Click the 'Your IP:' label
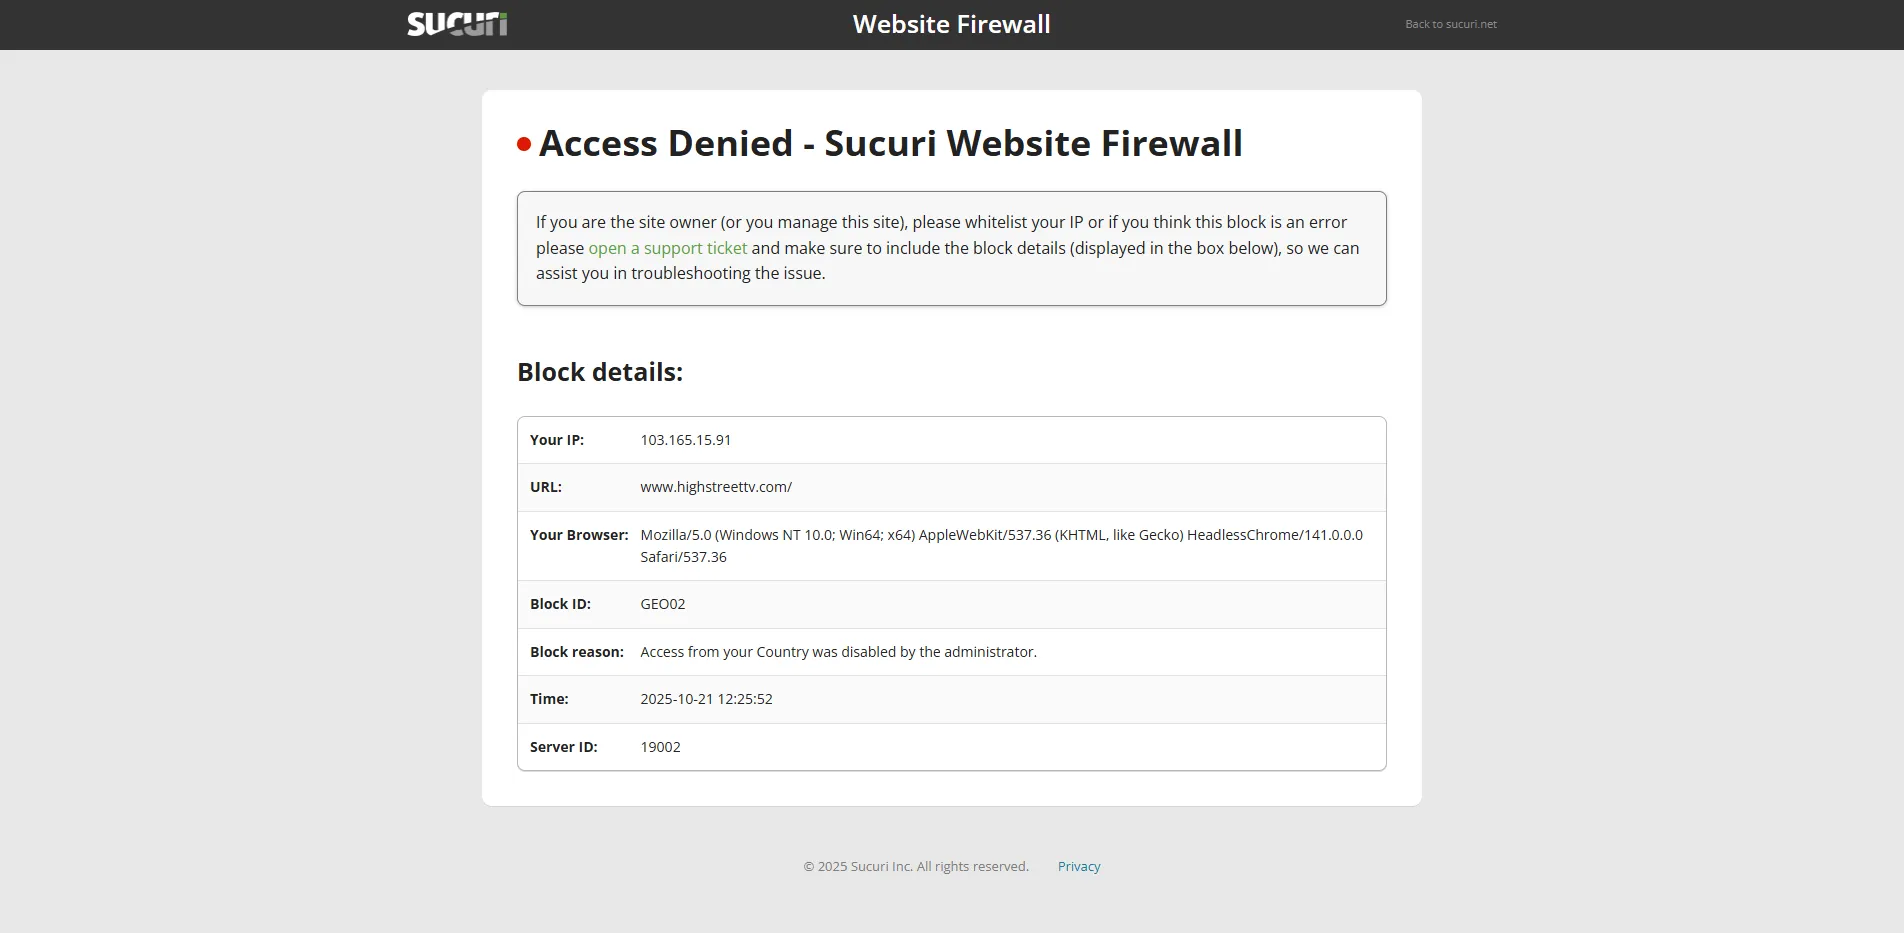1904x933 pixels. coord(557,440)
